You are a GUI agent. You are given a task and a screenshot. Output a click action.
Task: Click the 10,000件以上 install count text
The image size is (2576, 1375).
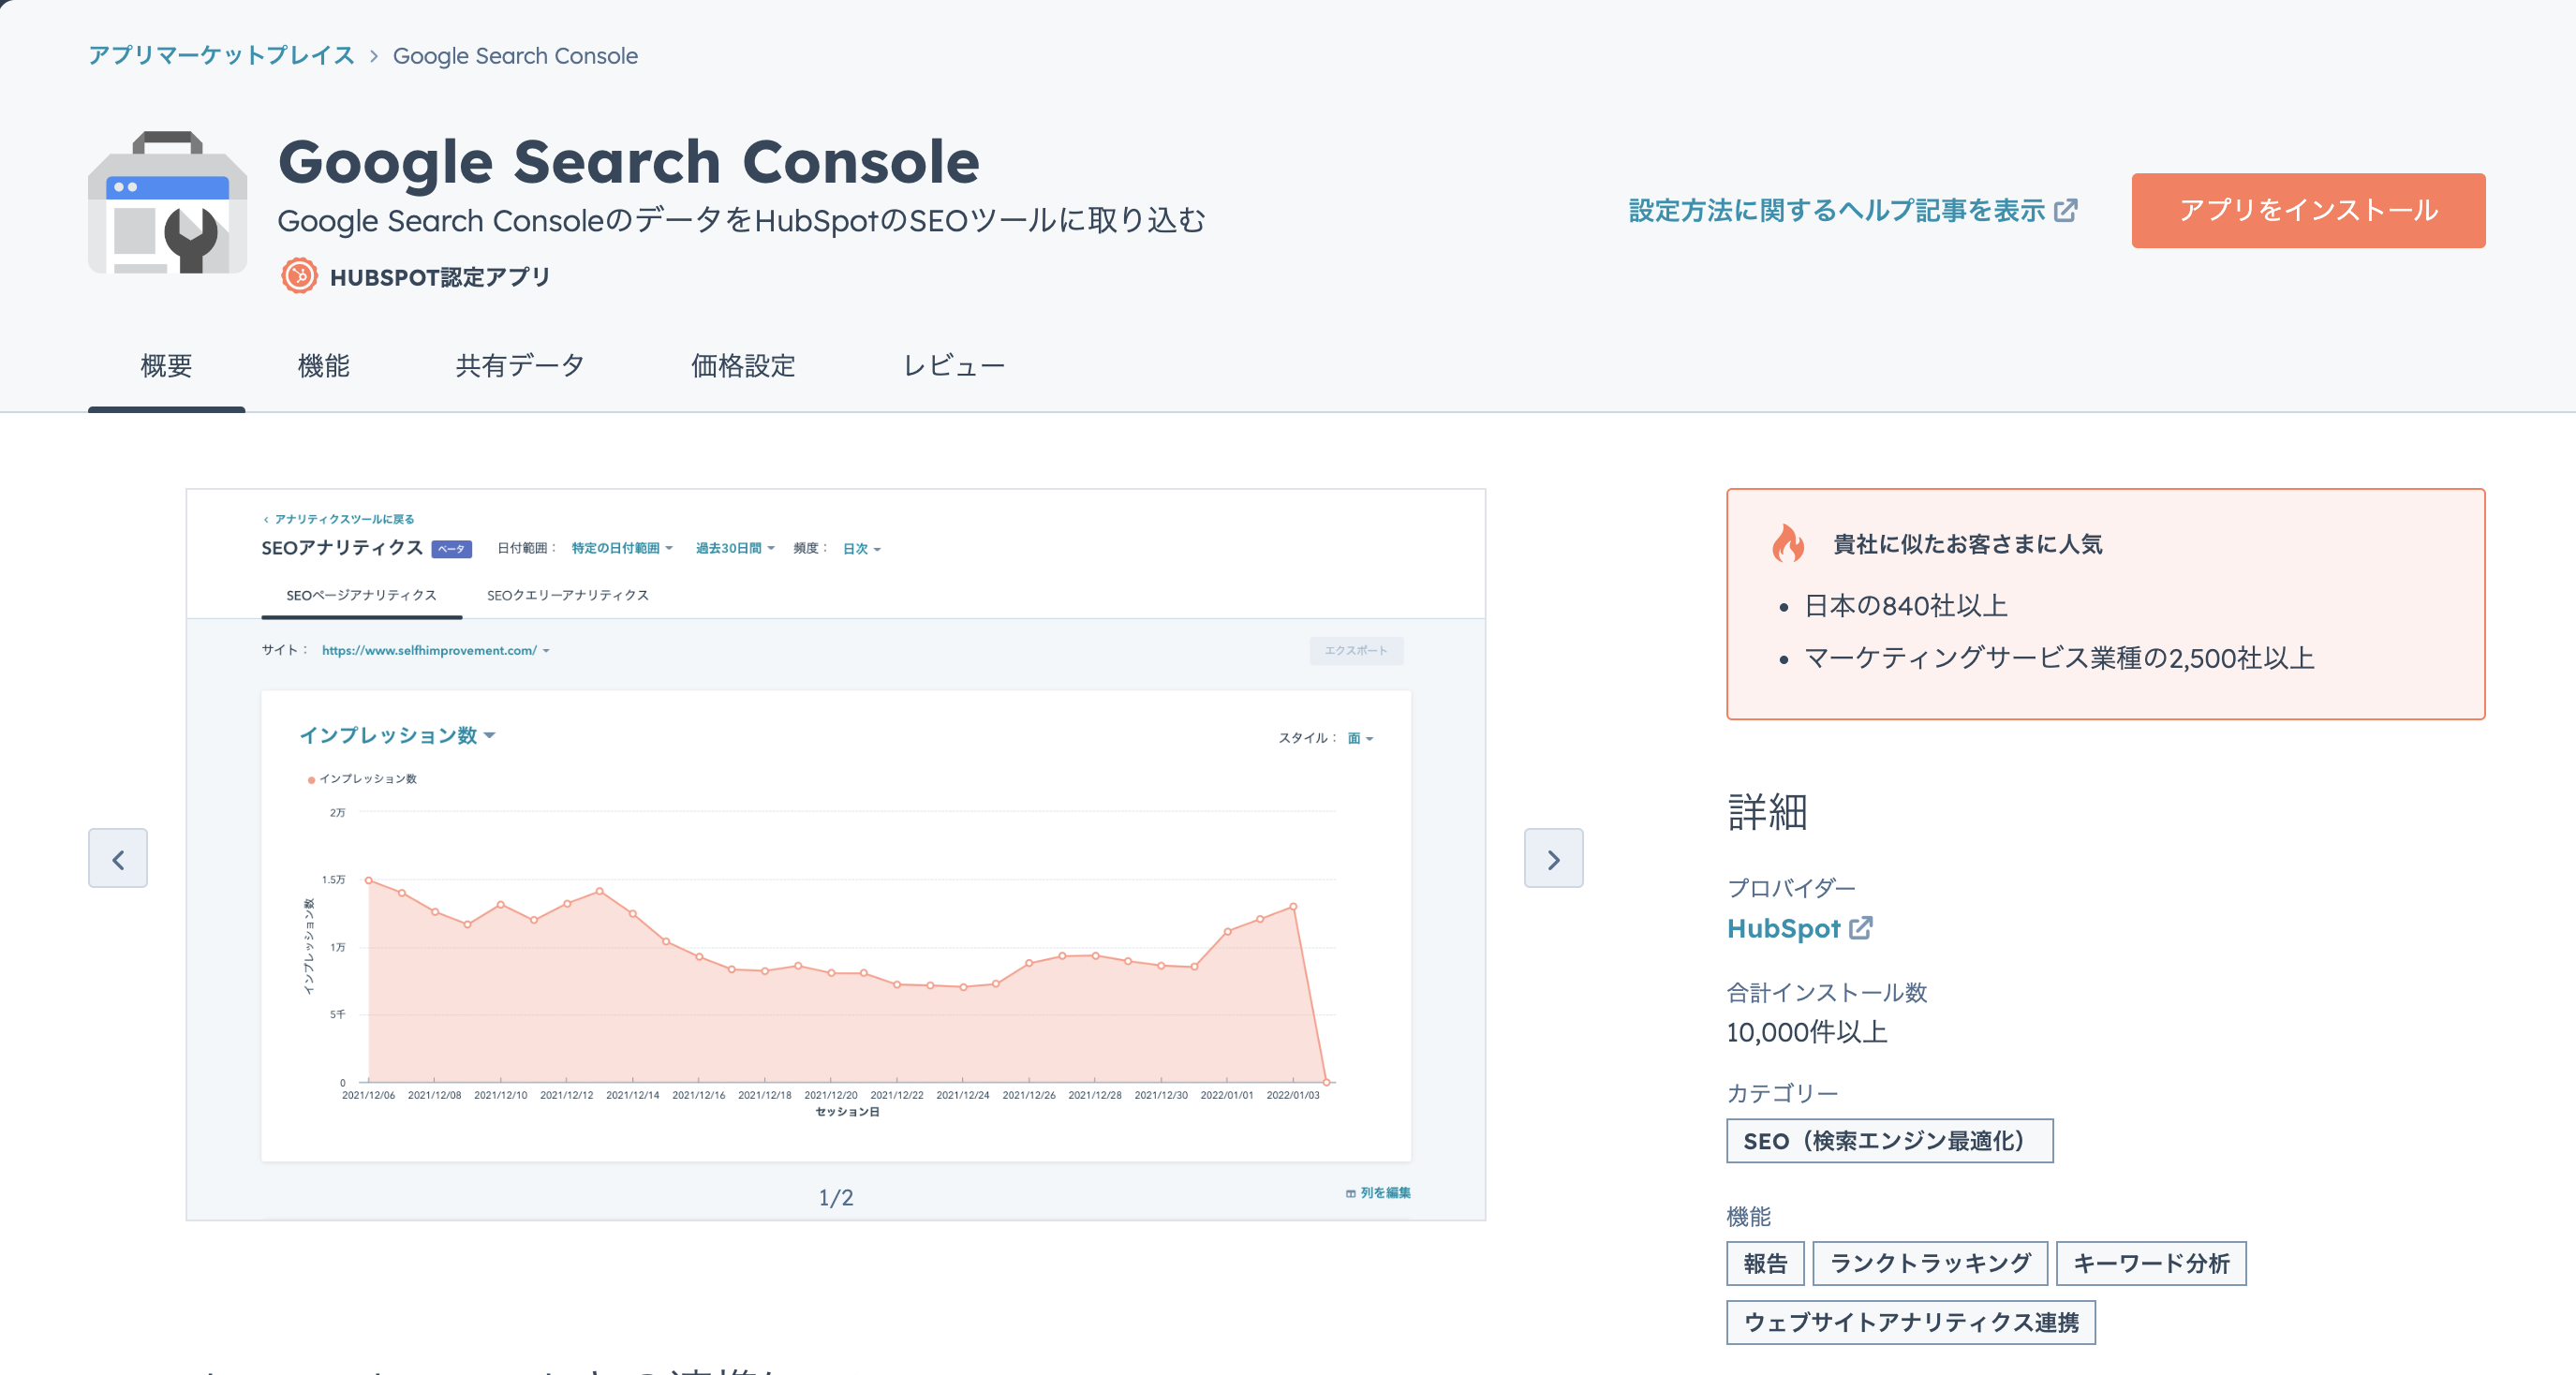1807,1033
